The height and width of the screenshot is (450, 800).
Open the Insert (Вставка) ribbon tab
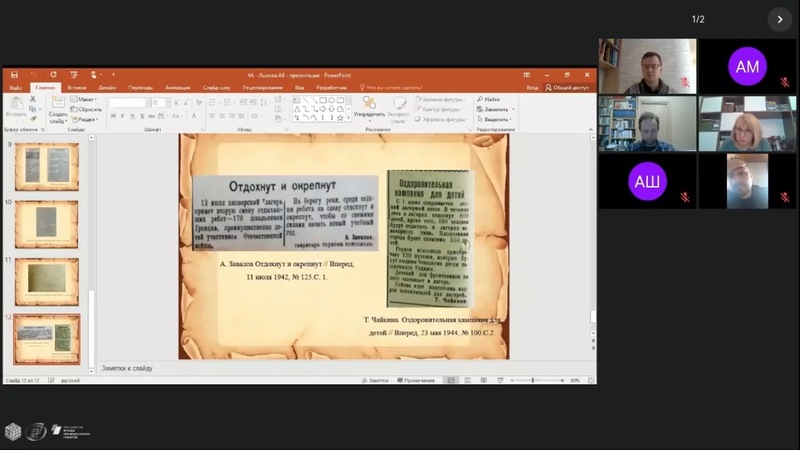(x=76, y=87)
